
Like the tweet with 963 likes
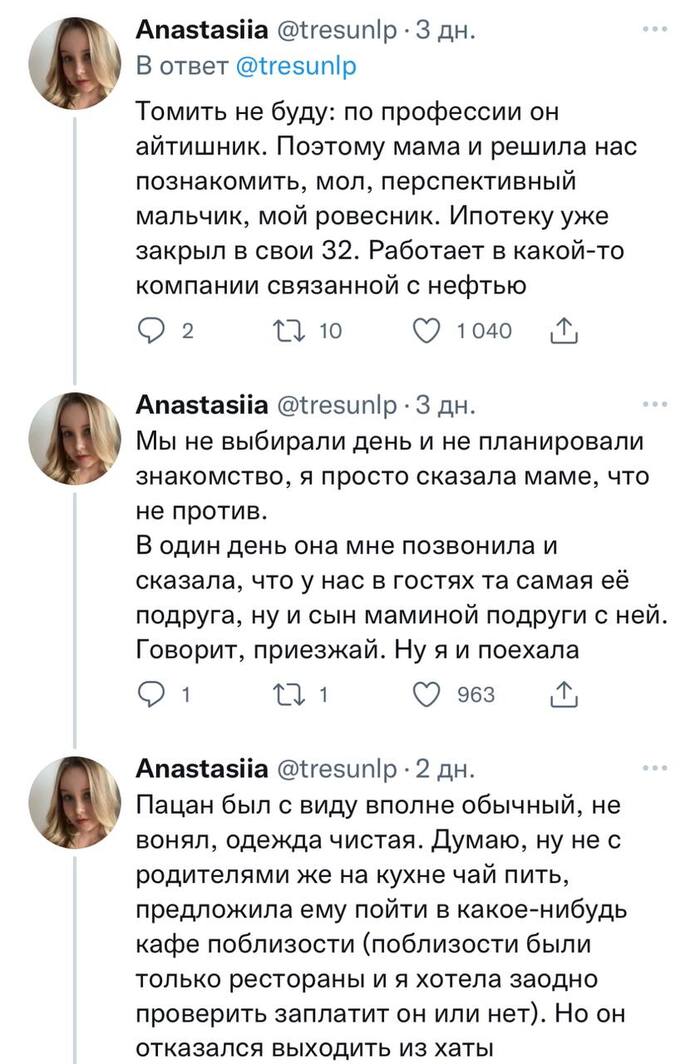(x=427, y=693)
